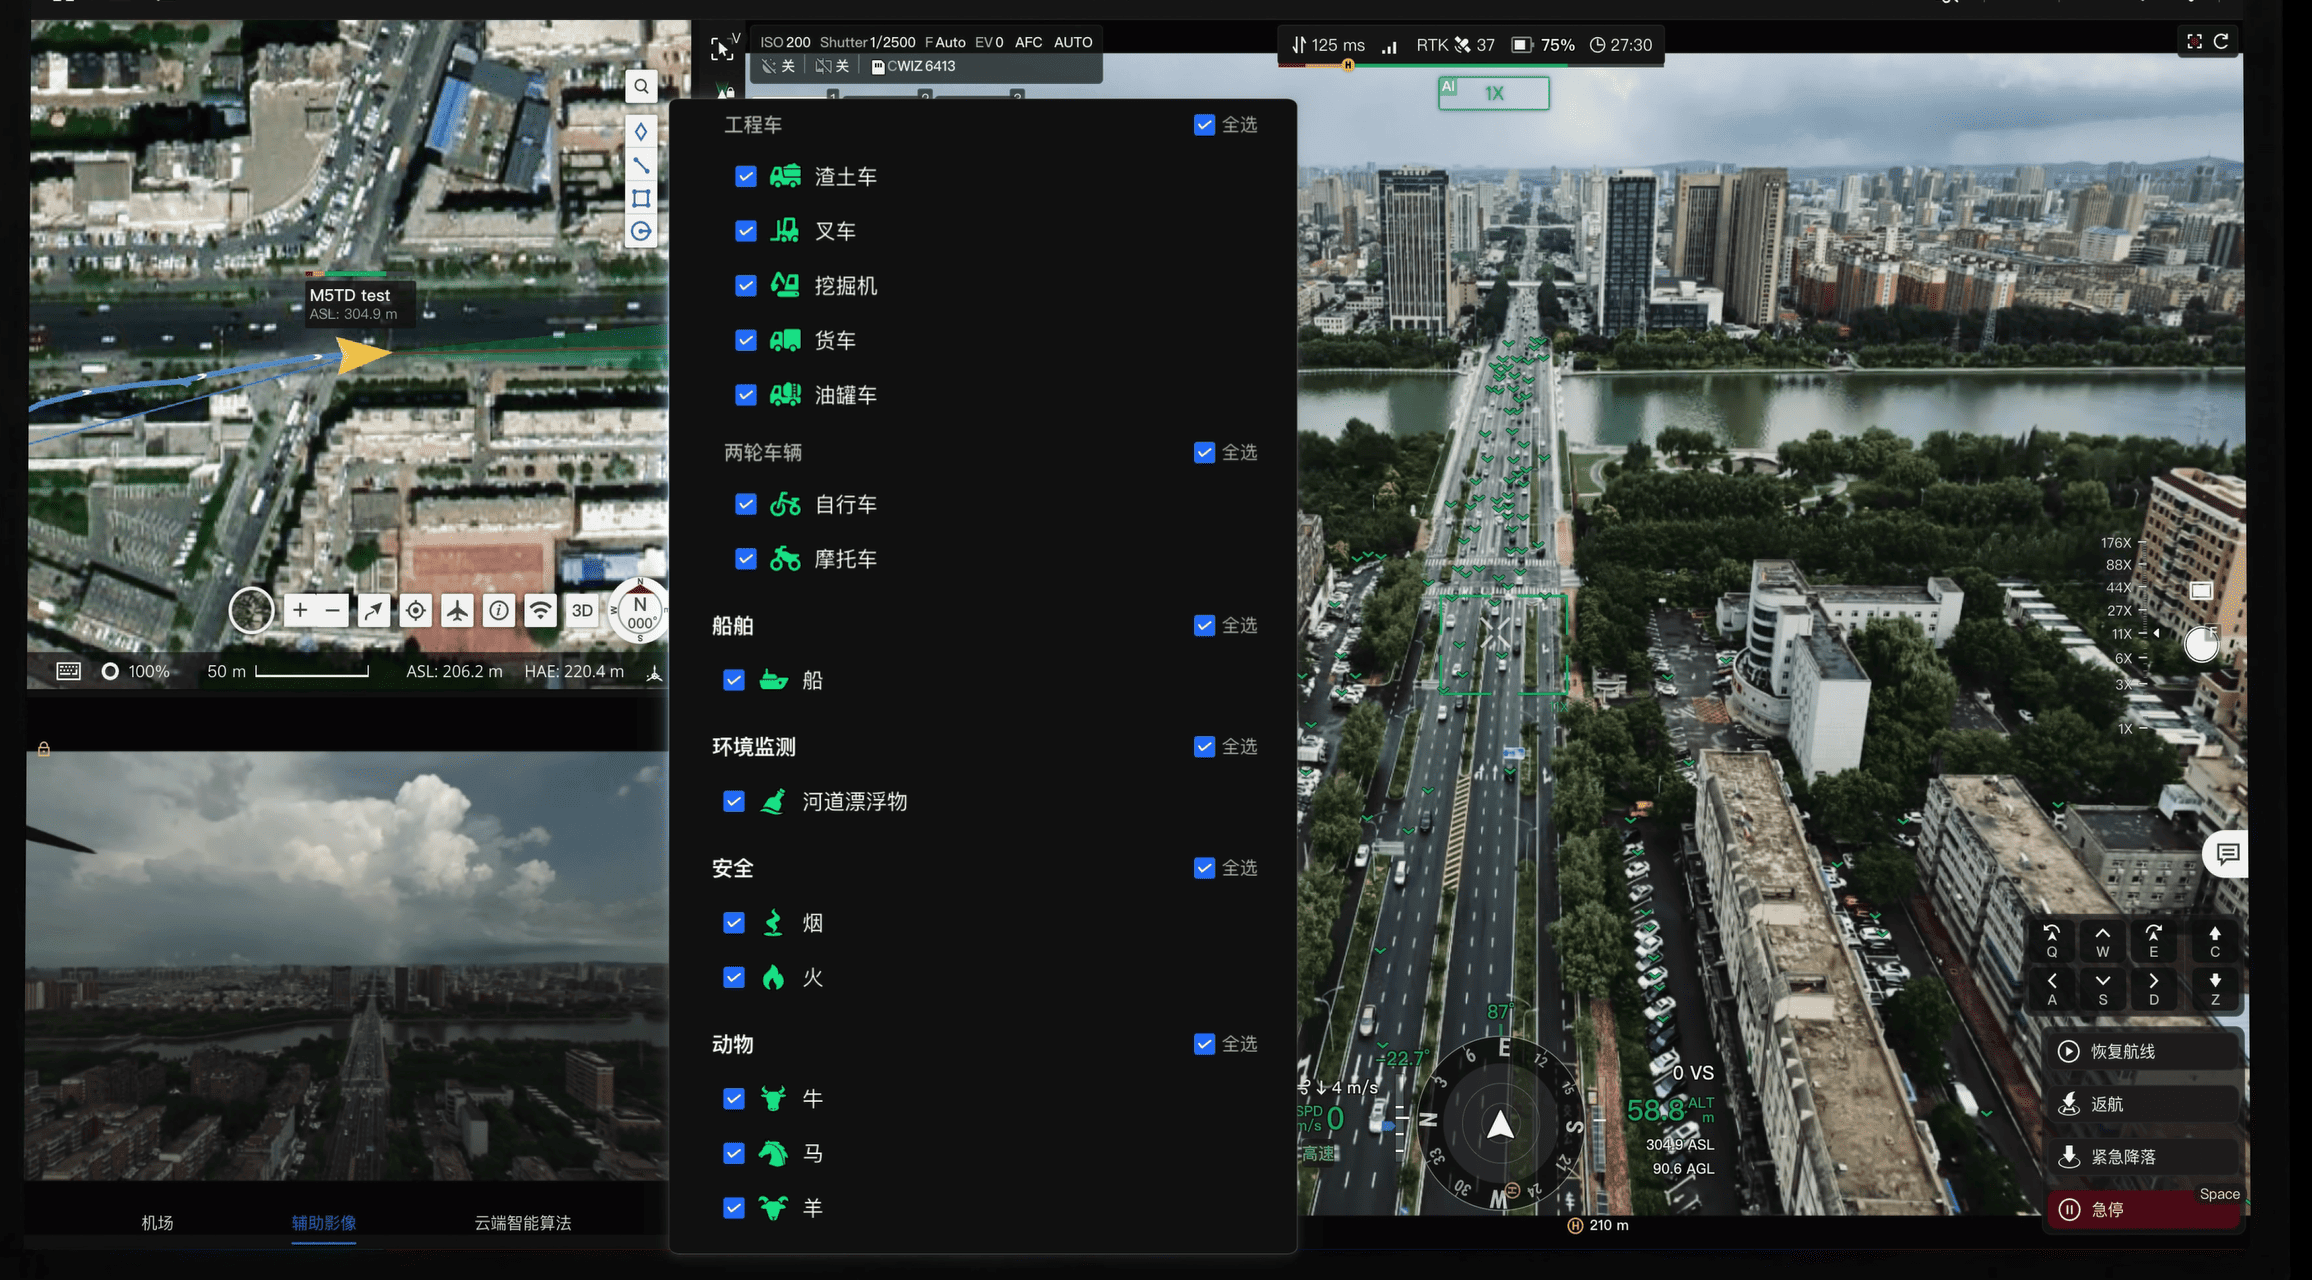
Task: Uncheck the 挖掘机 detection checkbox
Action: [x=746, y=286]
